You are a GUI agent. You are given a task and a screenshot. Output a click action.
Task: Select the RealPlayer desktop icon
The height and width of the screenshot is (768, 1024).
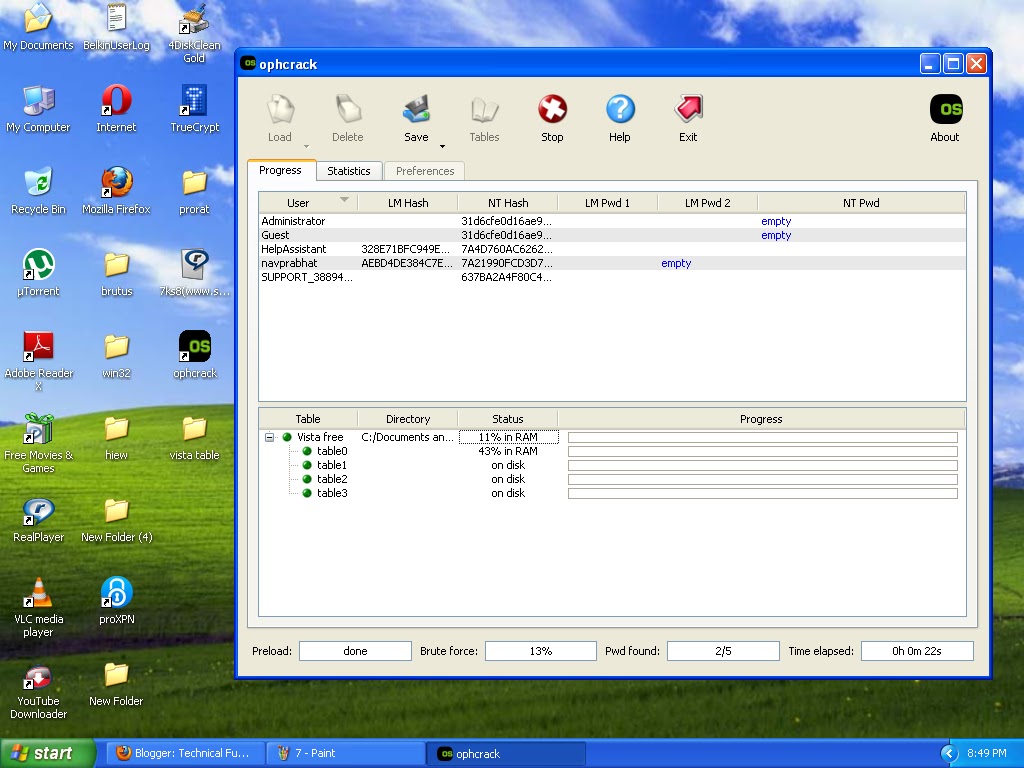(38, 519)
